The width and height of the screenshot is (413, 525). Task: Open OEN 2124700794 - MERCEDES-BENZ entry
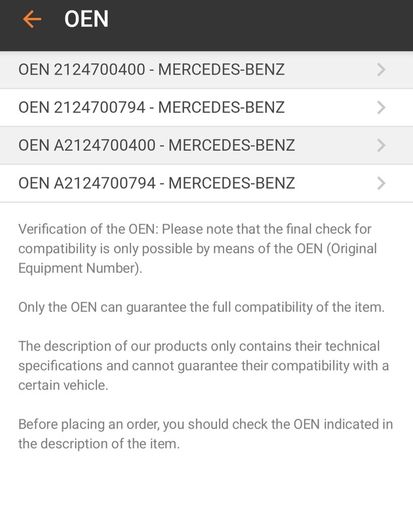click(206, 107)
